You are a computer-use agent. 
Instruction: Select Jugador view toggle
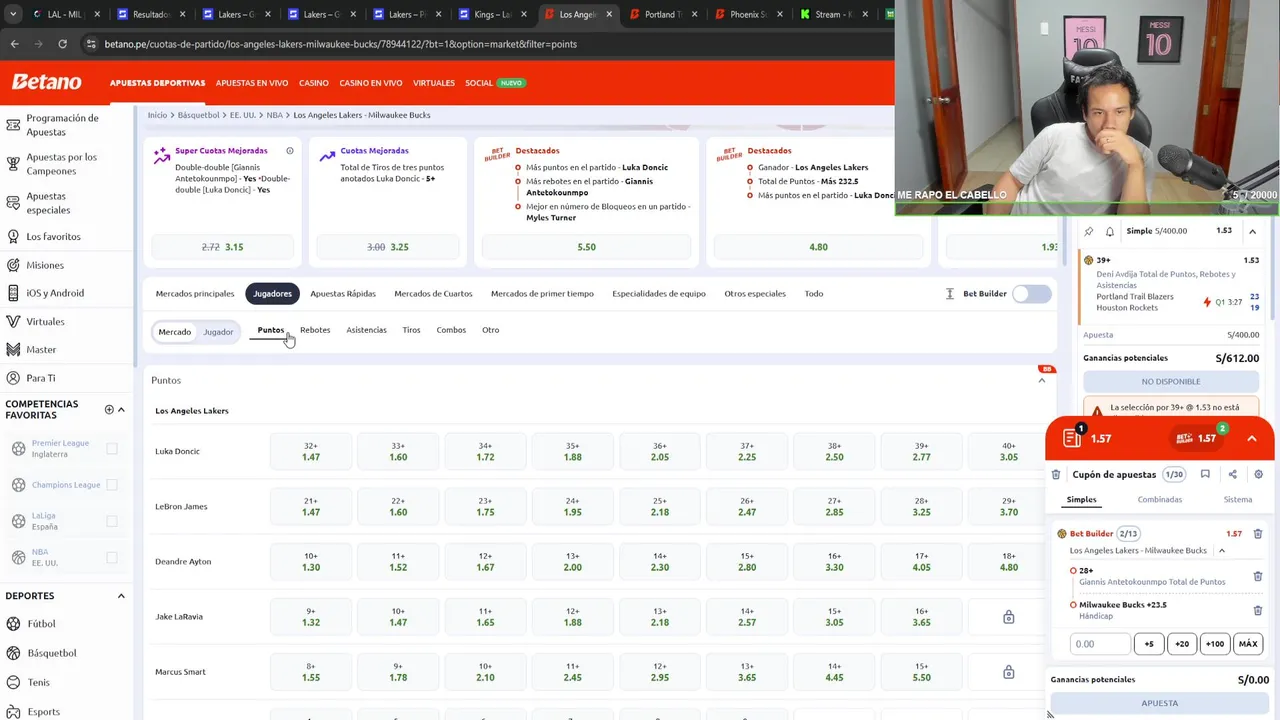pyautogui.click(x=218, y=332)
